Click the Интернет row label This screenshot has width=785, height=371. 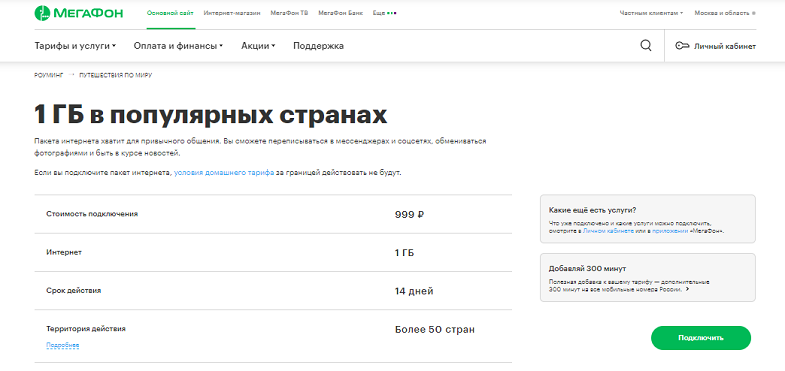coord(64,252)
